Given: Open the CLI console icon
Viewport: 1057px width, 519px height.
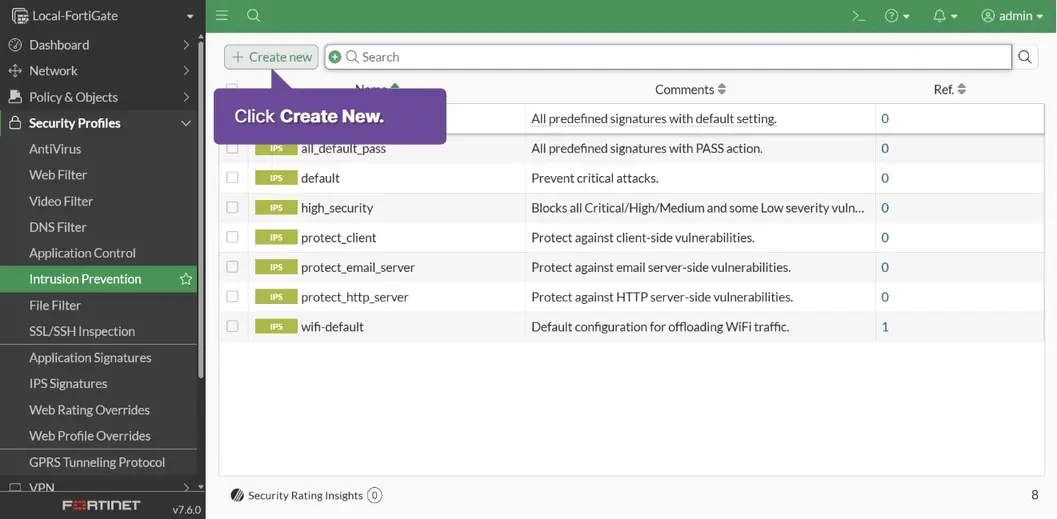Looking at the screenshot, I should click(x=859, y=16).
